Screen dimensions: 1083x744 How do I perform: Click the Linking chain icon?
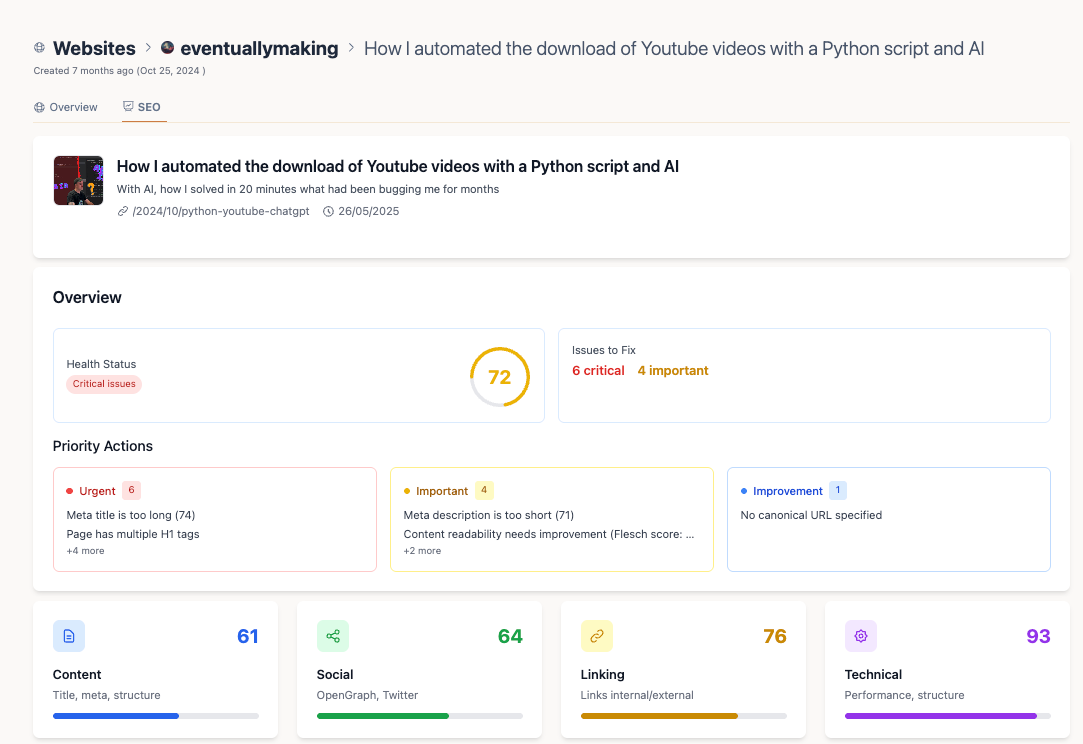coord(597,636)
